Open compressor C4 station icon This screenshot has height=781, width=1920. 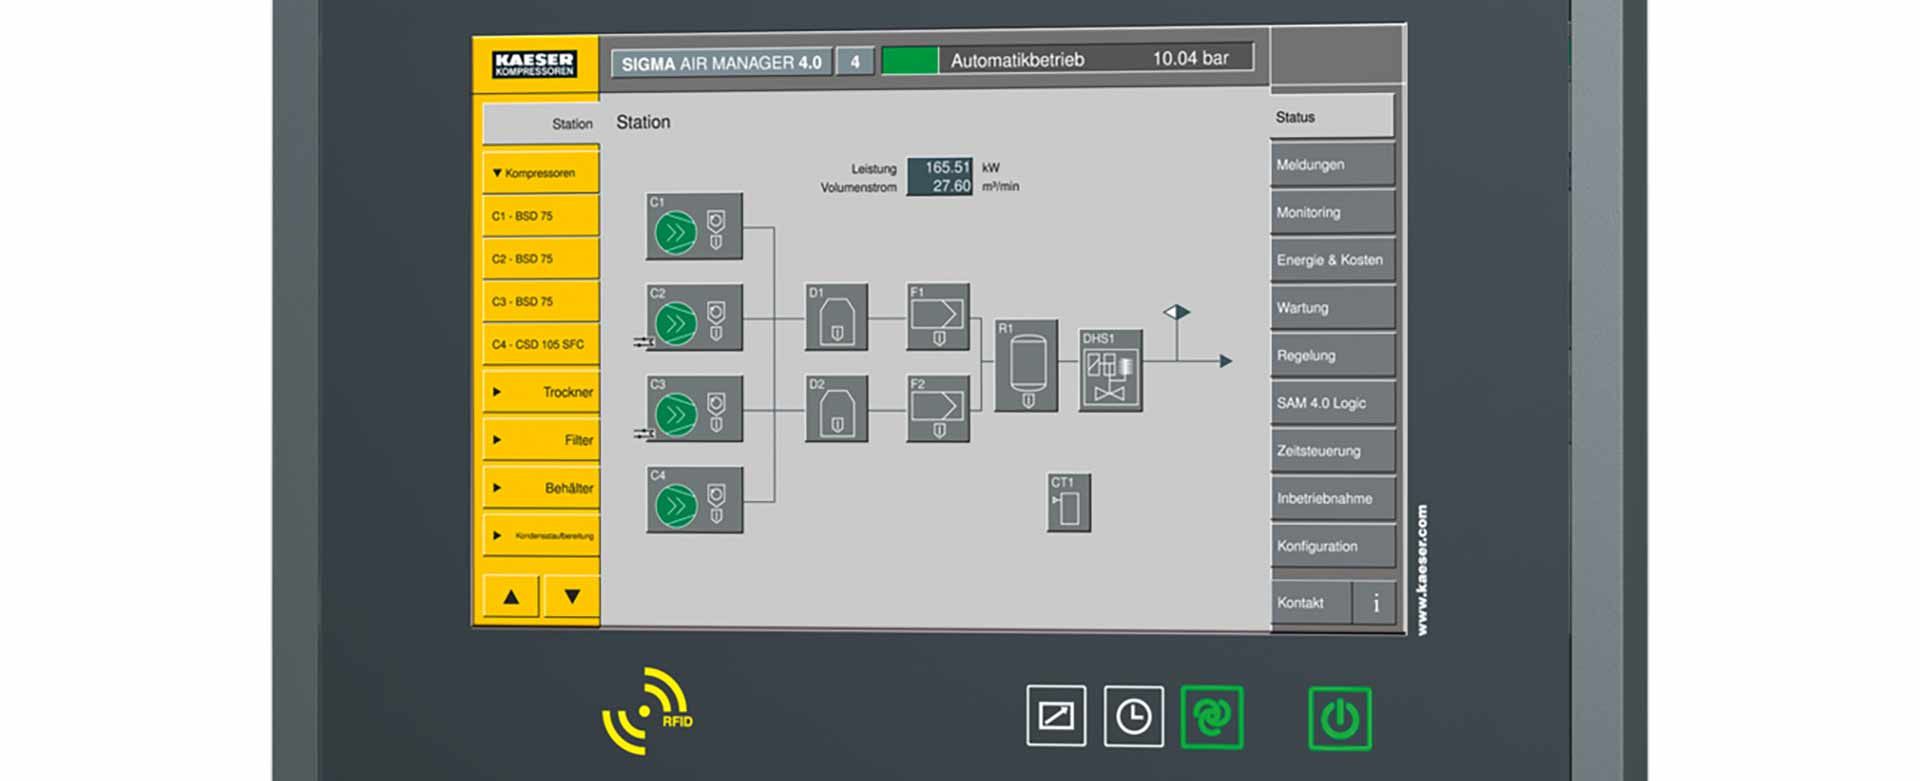click(694, 500)
